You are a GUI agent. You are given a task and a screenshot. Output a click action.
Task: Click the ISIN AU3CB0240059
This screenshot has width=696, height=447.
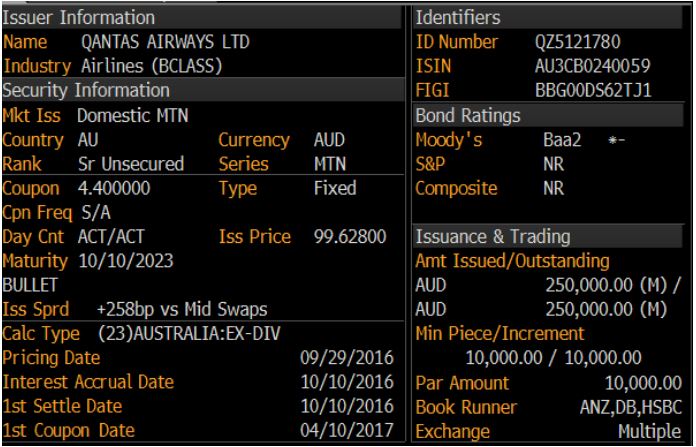coord(593,66)
